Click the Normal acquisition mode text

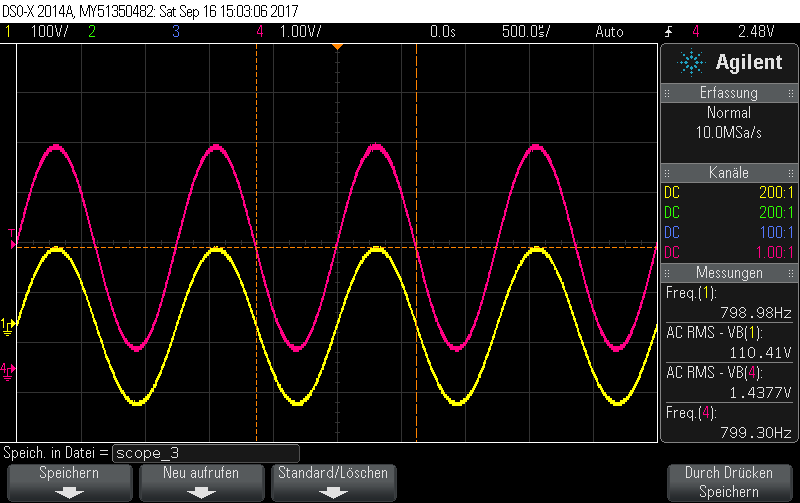729,113
